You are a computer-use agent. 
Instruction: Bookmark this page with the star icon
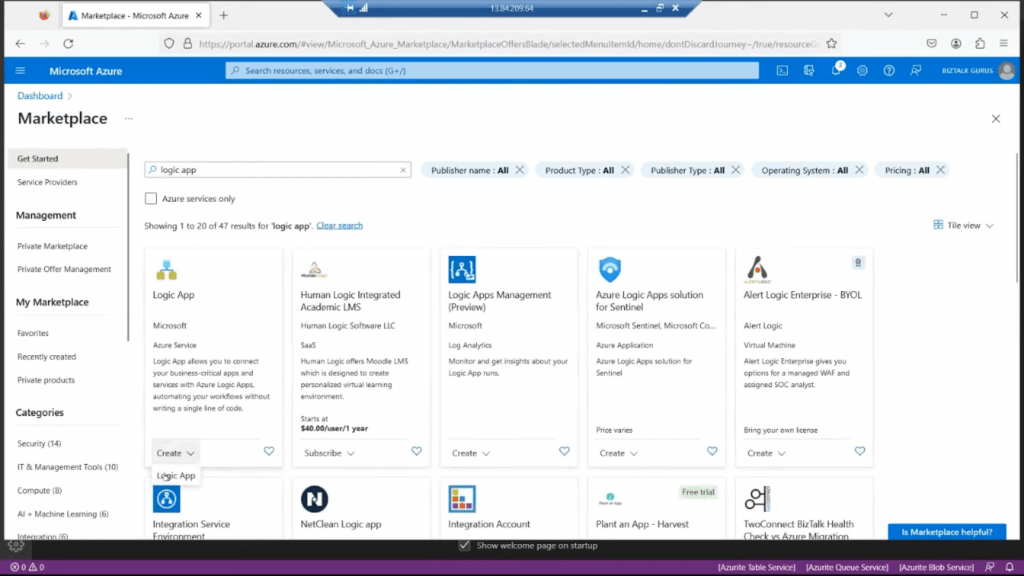(831, 44)
